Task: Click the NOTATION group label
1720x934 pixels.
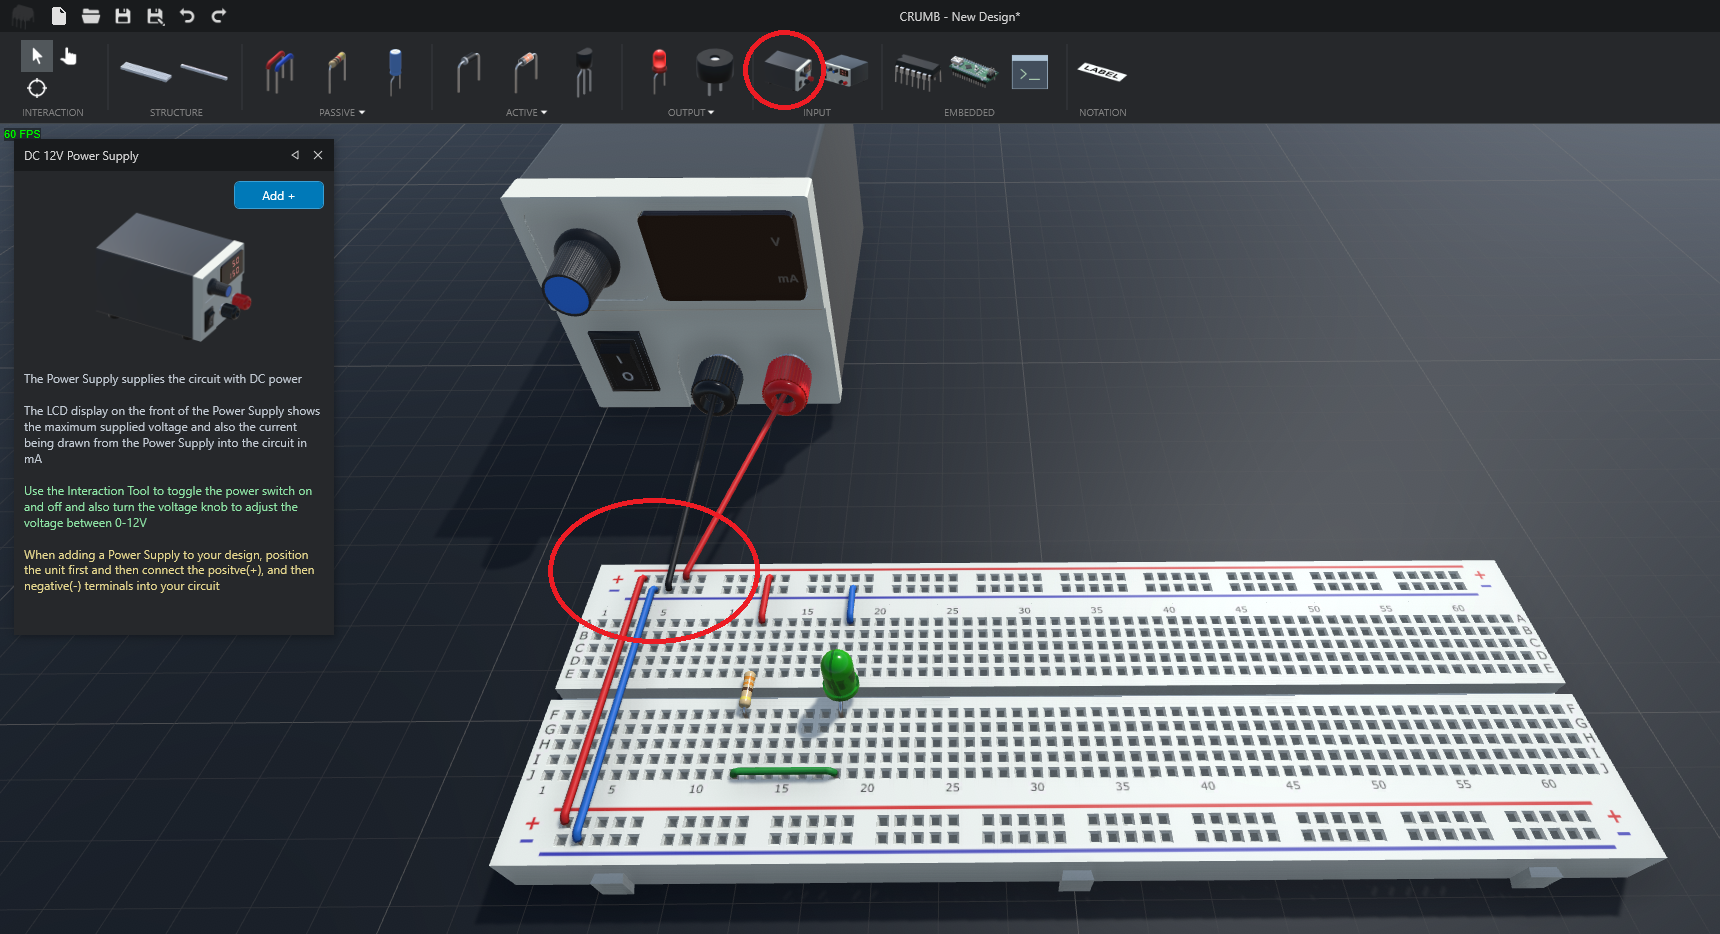Action: click(x=1103, y=113)
